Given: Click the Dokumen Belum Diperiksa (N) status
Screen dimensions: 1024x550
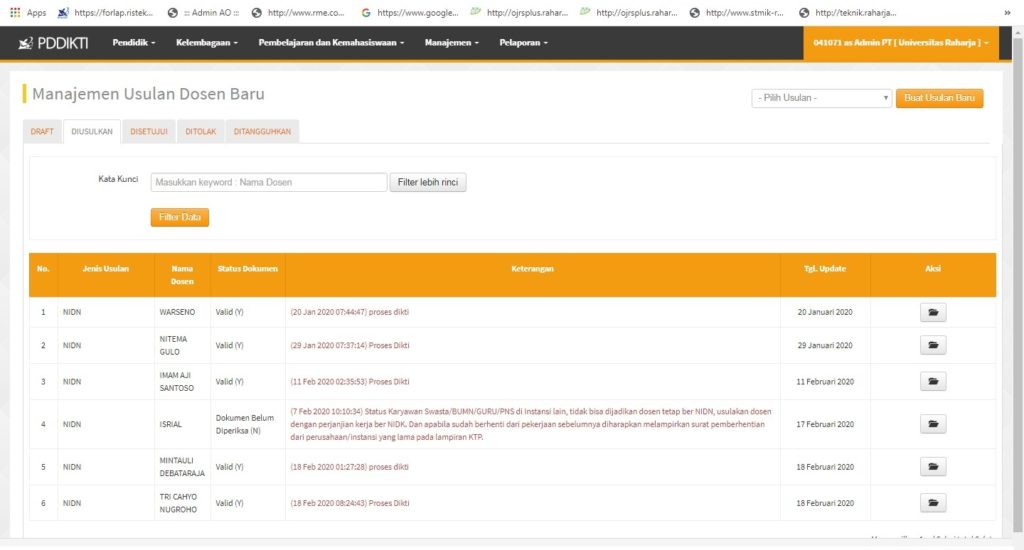Looking at the screenshot, I should pyautogui.click(x=245, y=424).
